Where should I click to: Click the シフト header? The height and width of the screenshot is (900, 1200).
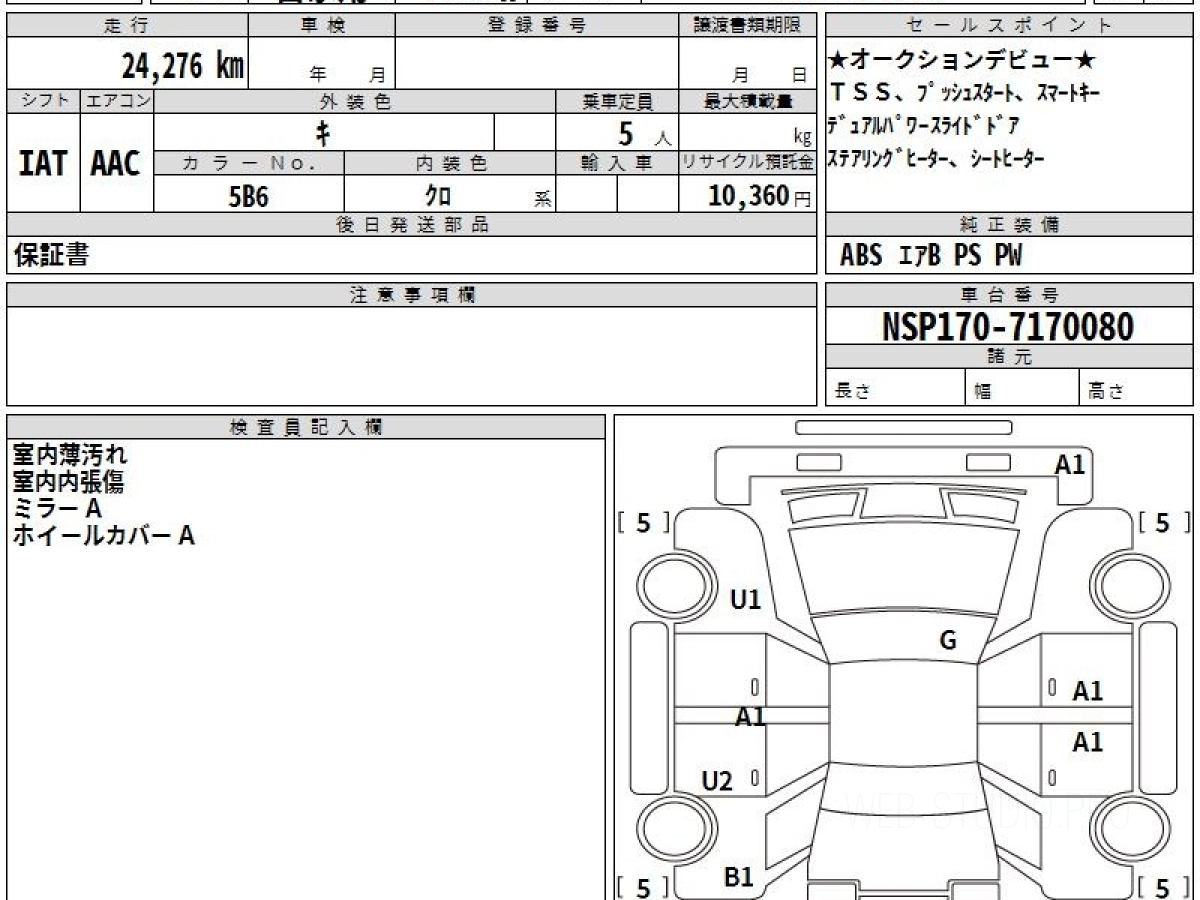pos(43,101)
